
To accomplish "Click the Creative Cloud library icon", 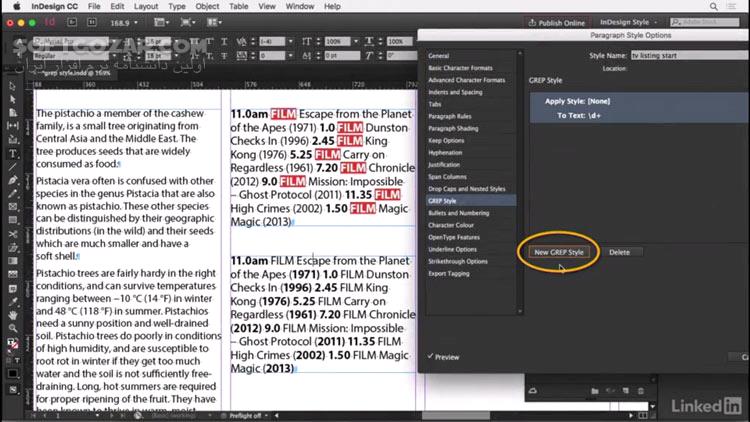I will click(533, 391).
